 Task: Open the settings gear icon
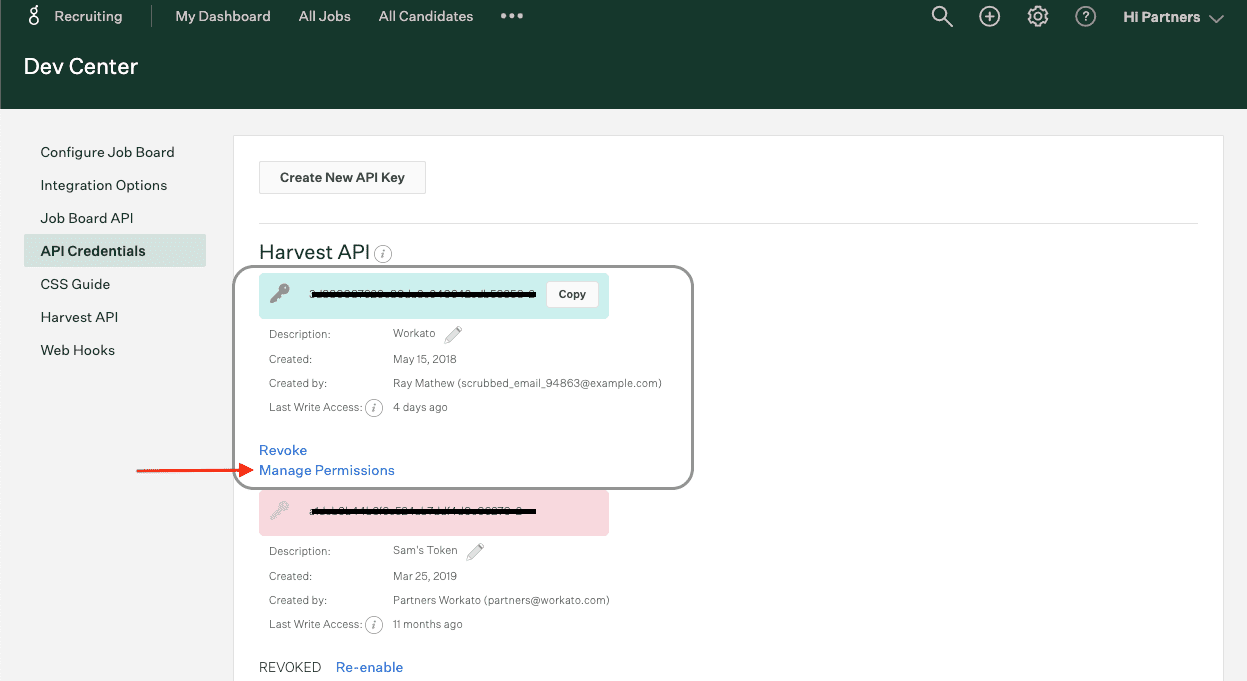click(1037, 16)
